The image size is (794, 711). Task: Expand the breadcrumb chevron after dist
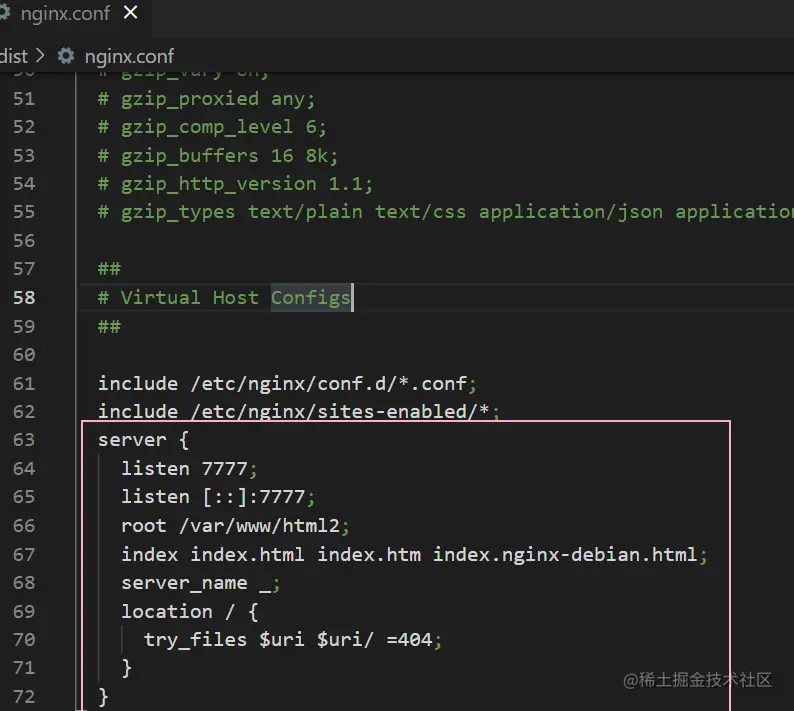[40, 55]
